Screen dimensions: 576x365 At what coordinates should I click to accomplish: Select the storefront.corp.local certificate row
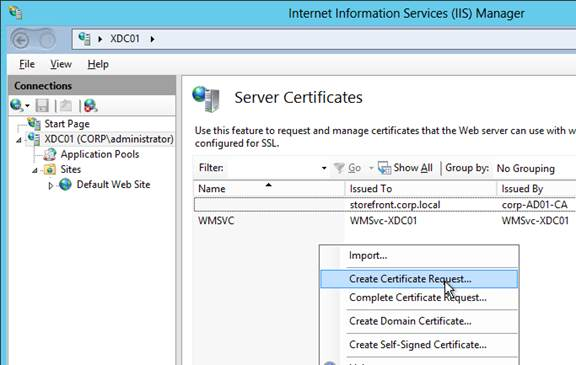(x=385, y=205)
